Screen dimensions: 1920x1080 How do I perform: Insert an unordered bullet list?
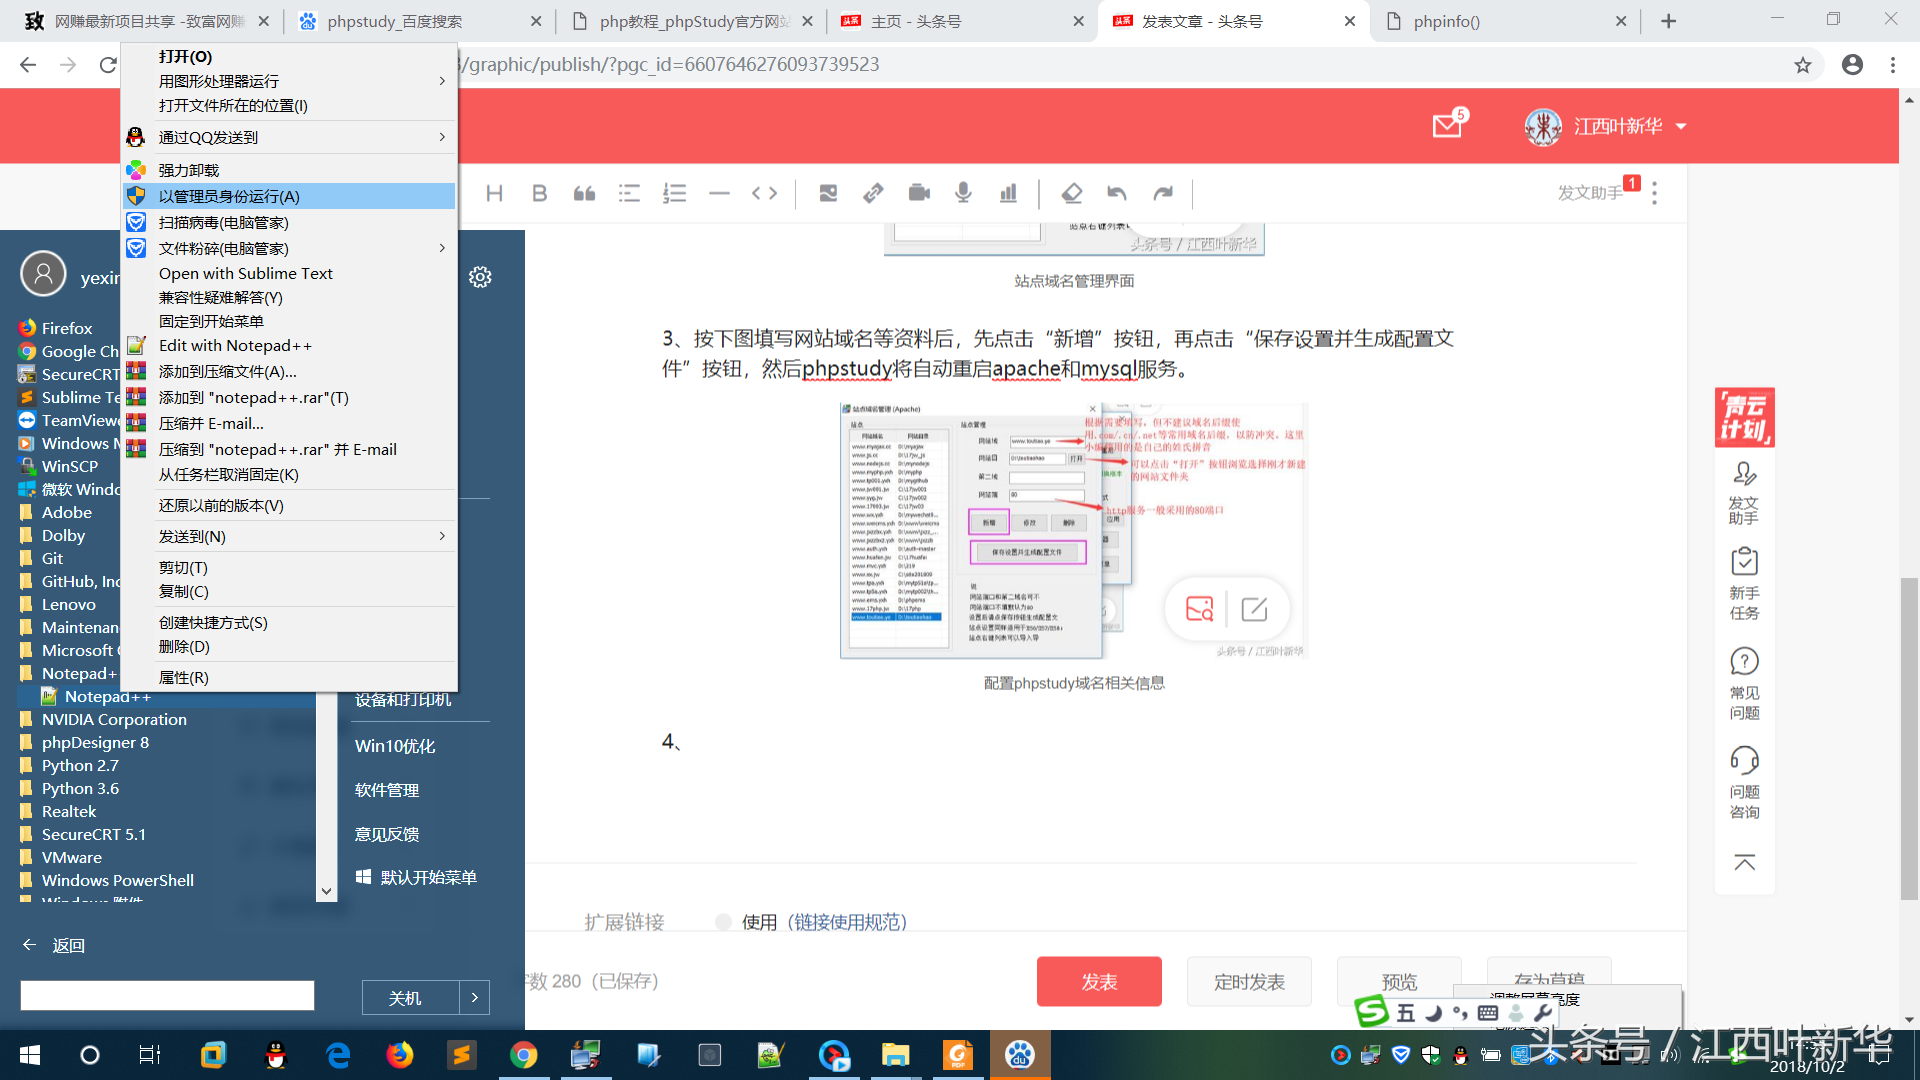point(629,193)
